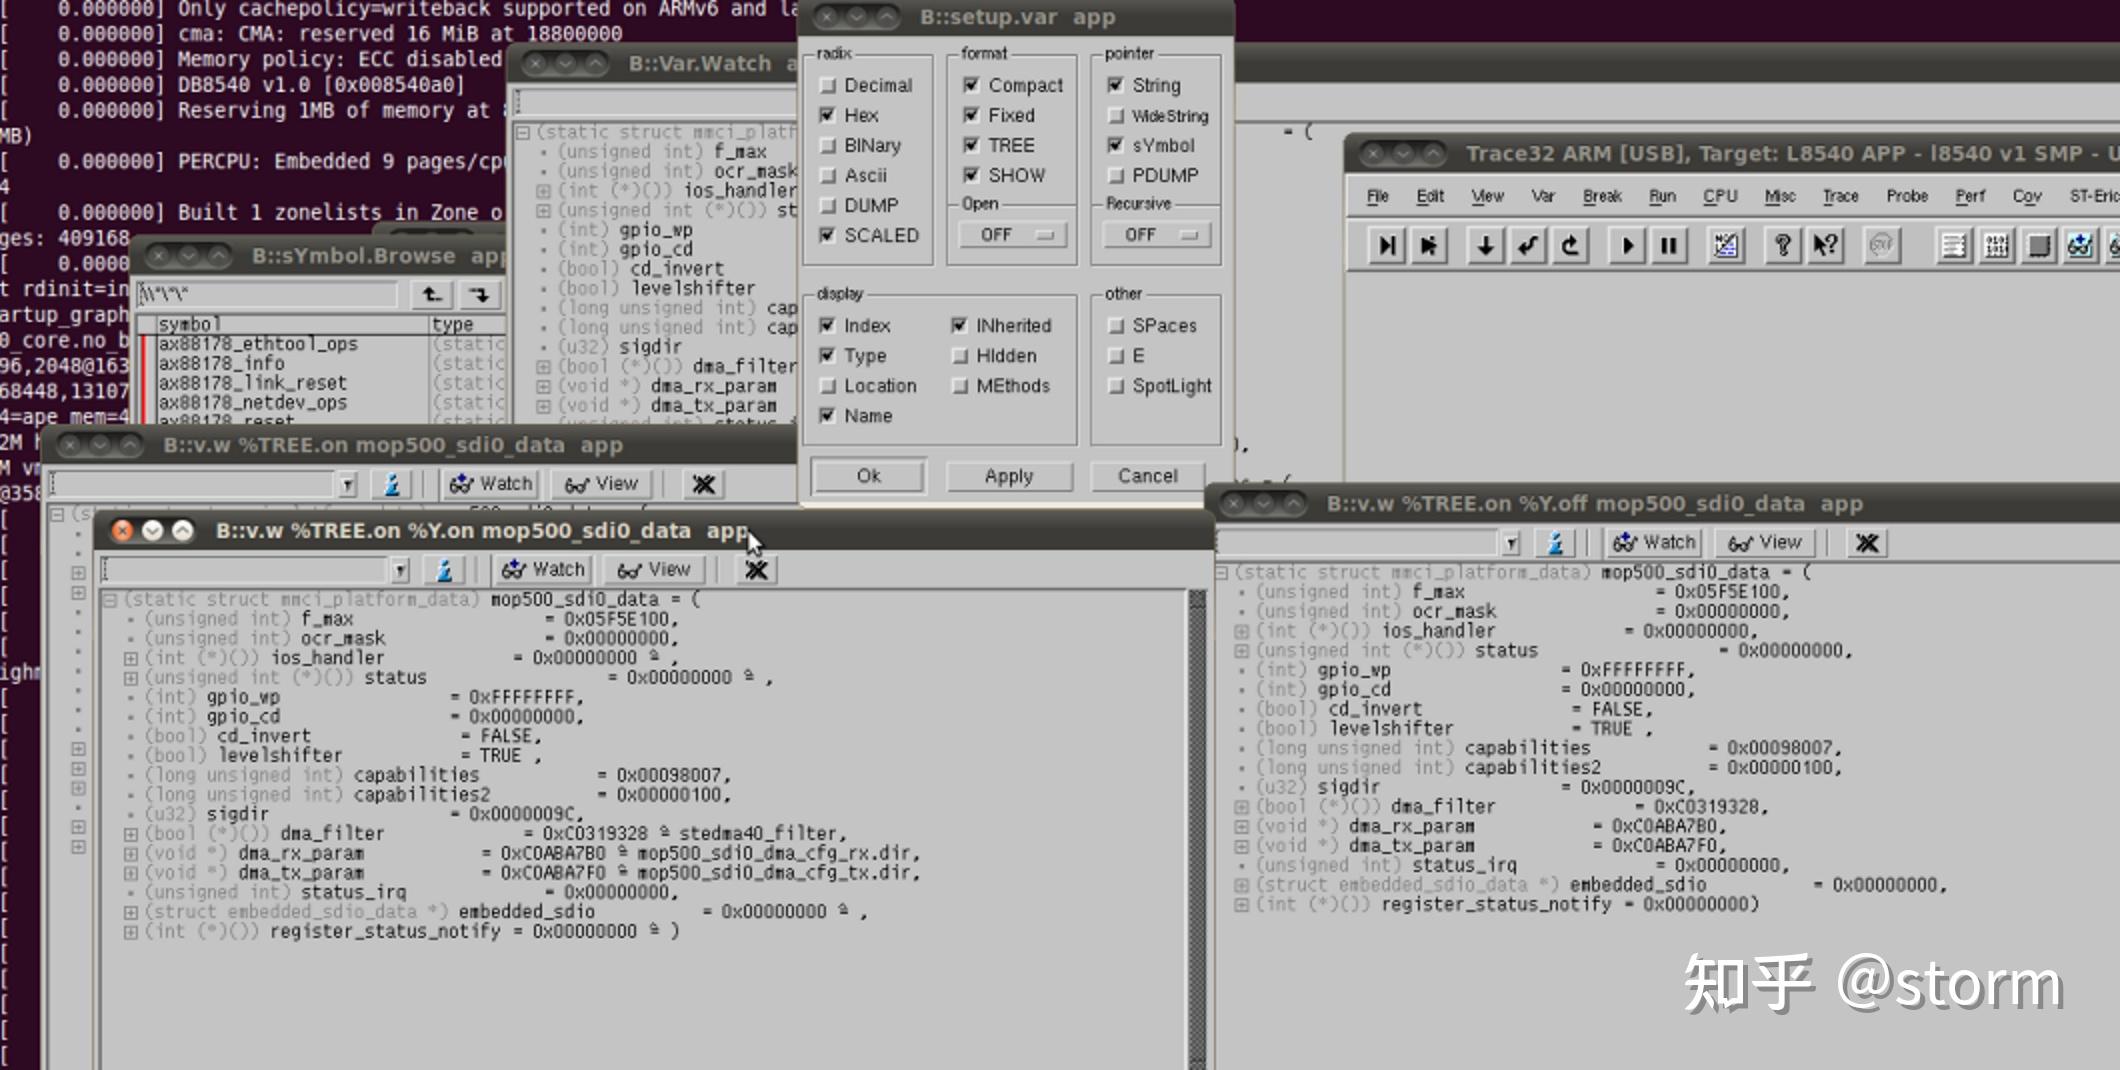Expand the dma_filter tree node in %Y.on window
Image resolution: width=2120 pixels, height=1070 pixels.
(131, 834)
